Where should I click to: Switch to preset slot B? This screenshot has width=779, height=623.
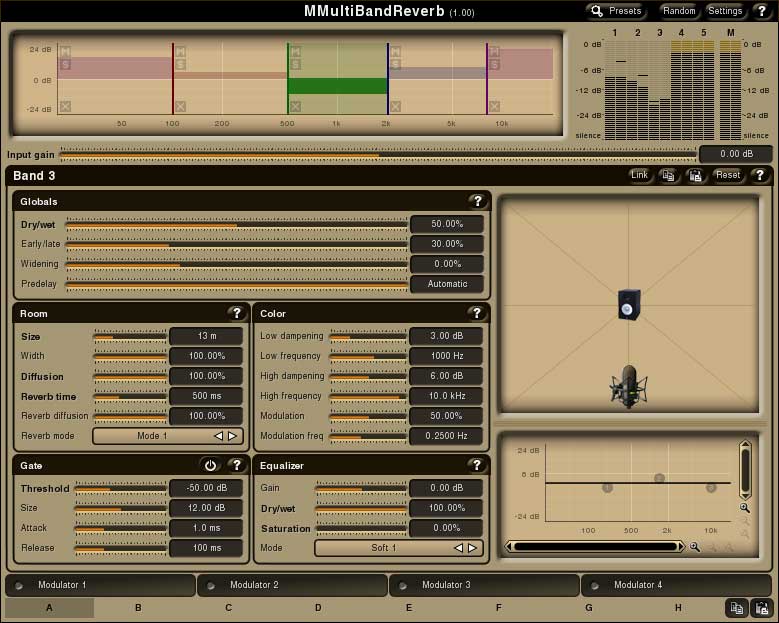coord(138,608)
